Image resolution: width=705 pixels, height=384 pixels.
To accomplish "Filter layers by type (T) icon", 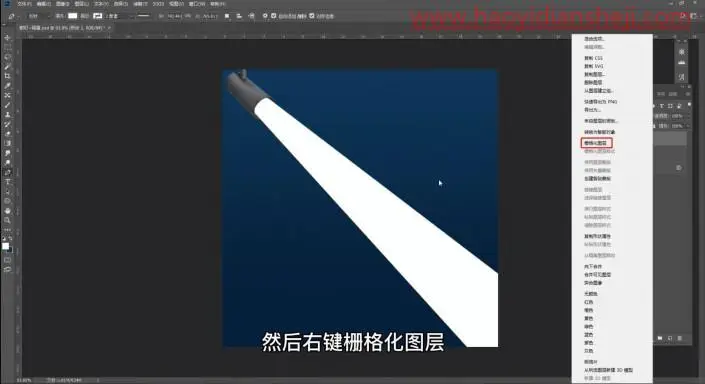I will [x=662, y=106].
